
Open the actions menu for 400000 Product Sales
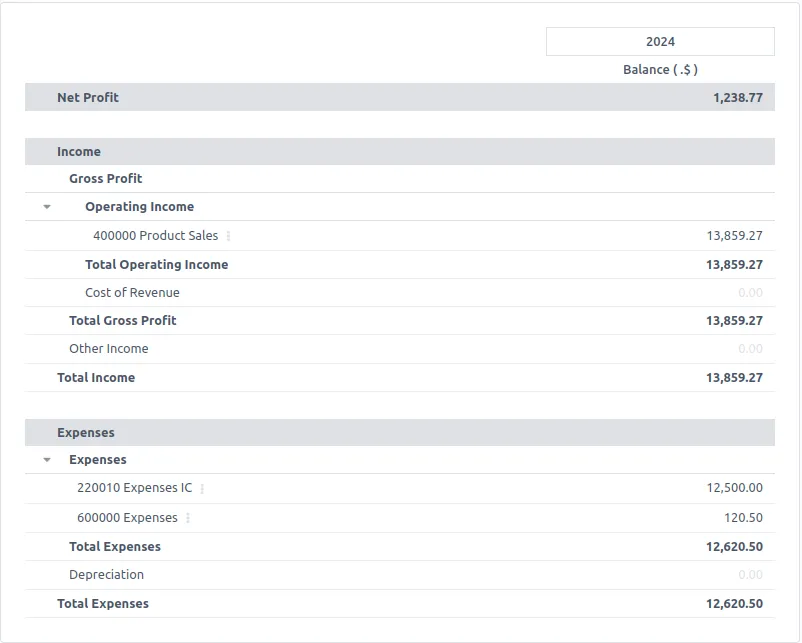[x=227, y=236]
